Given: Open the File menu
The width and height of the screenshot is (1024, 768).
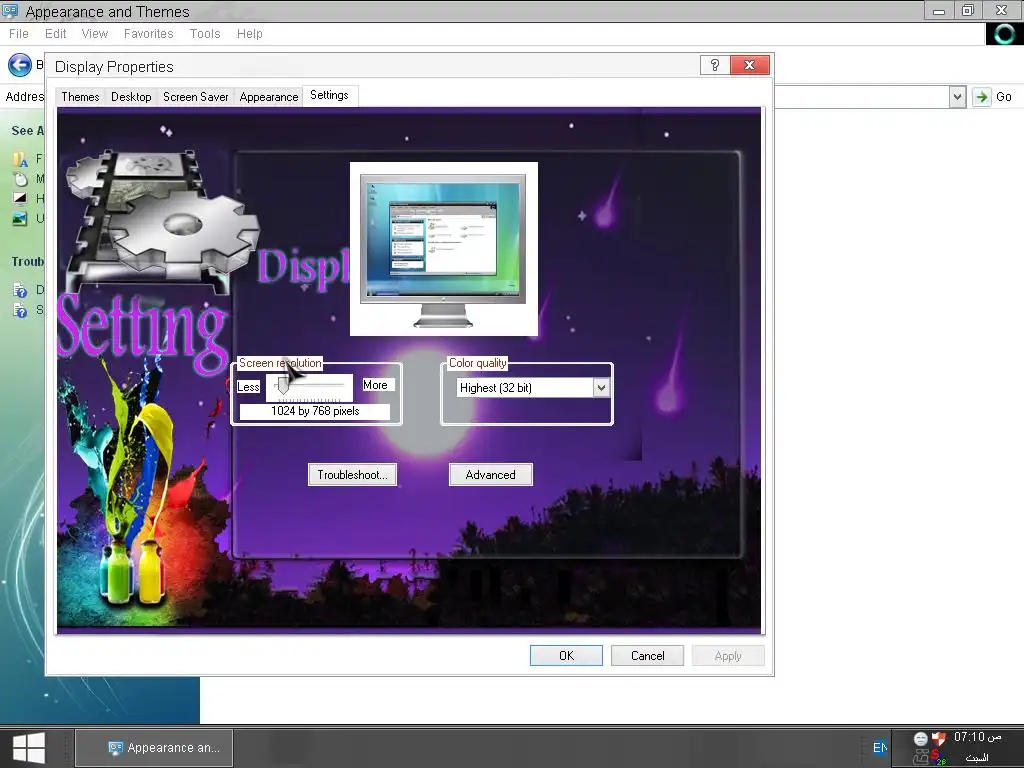Looking at the screenshot, I should pos(18,34).
